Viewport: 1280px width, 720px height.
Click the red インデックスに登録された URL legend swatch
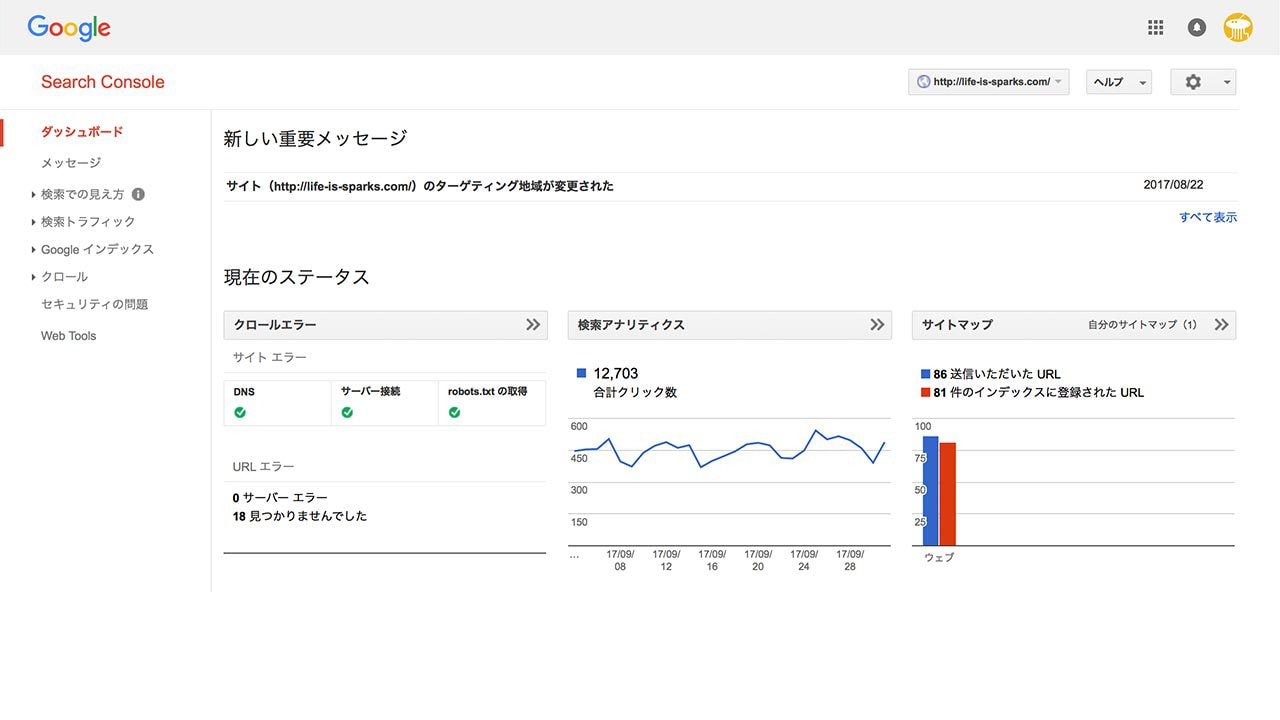[926, 393]
